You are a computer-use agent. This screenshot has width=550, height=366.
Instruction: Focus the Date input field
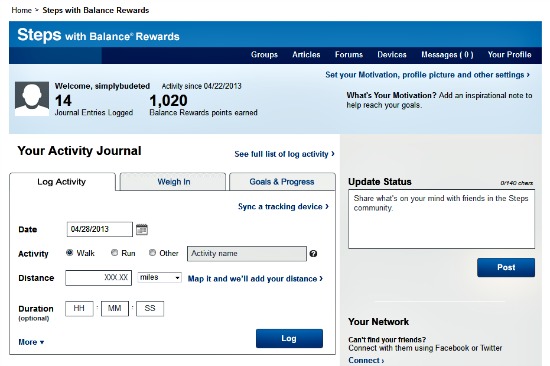point(100,229)
